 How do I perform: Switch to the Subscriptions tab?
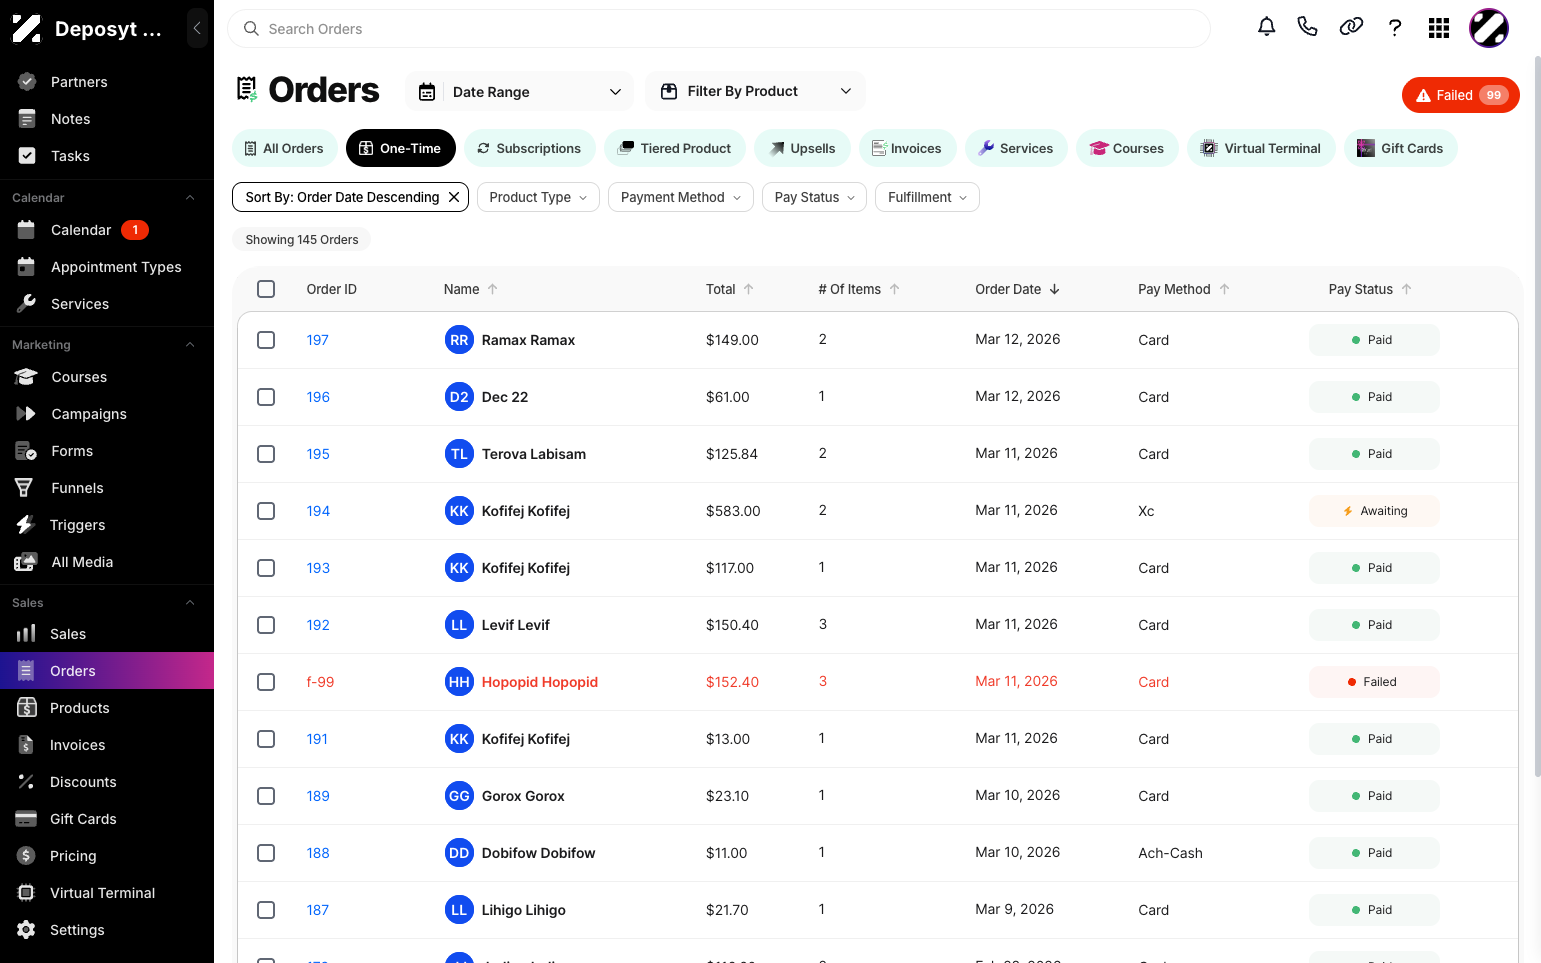[x=529, y=148]
